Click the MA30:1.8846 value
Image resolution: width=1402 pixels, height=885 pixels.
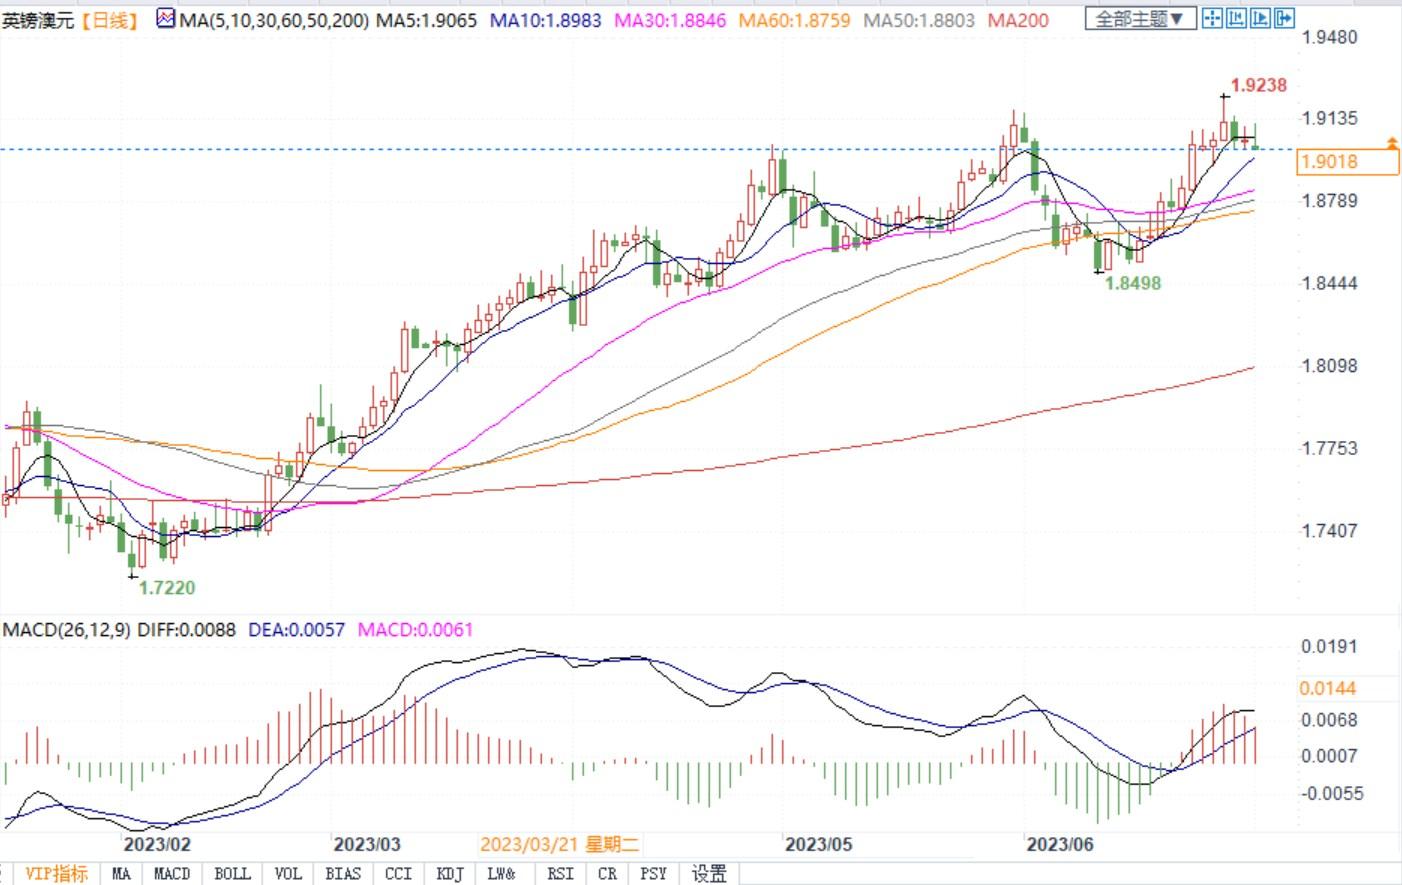click(x=671, y=19)
